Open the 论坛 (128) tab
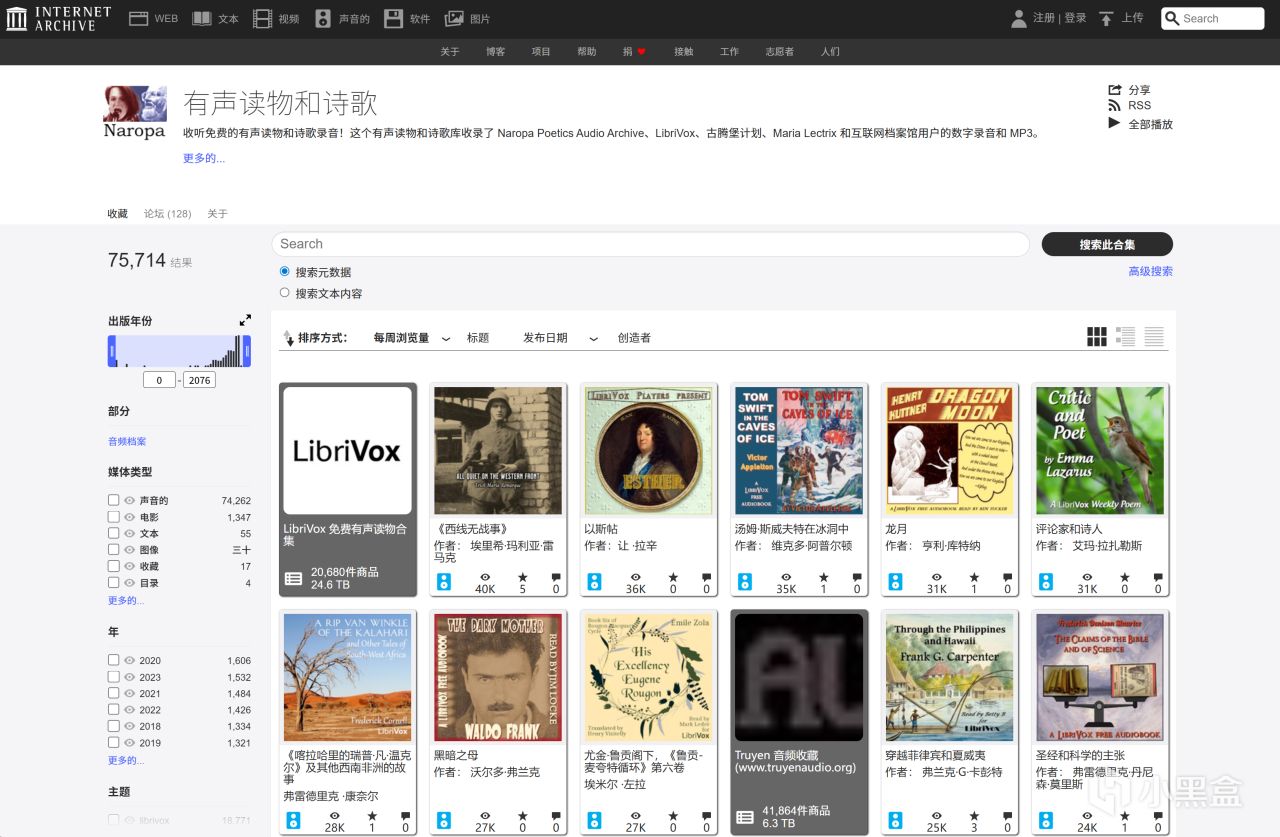 167,213
